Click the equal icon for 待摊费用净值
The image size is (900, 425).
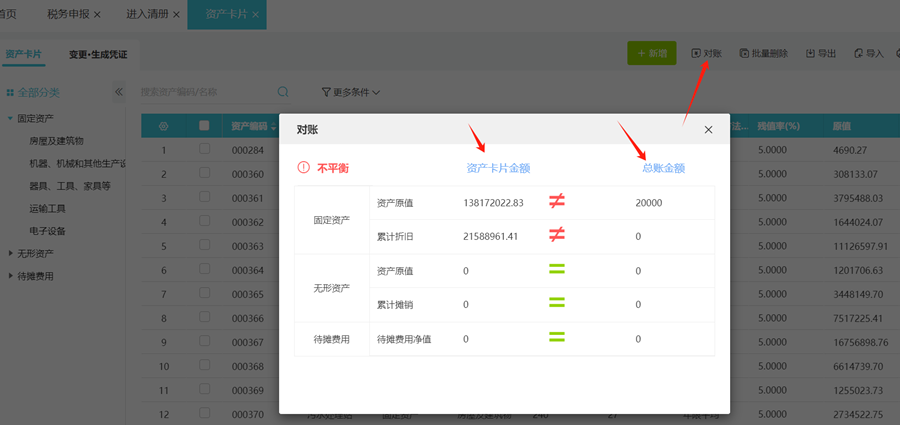557,338
